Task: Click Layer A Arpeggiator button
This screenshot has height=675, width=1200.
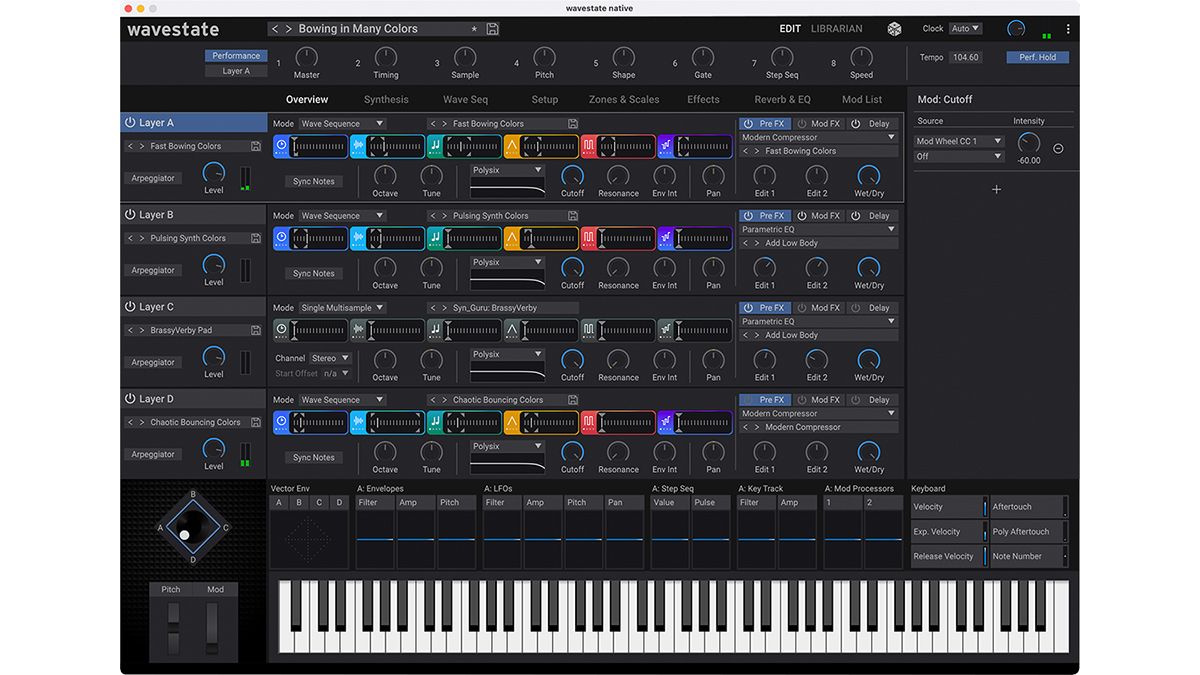Action: click(153, 178)
